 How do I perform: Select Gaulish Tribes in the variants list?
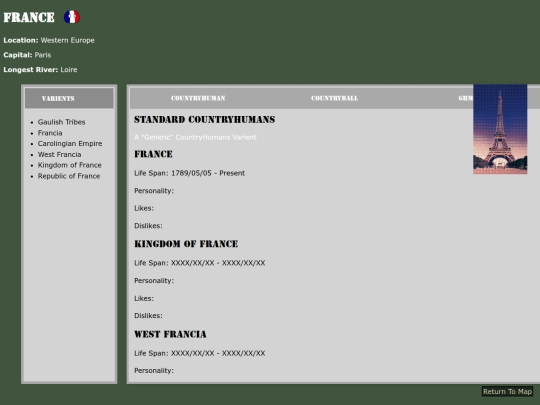61,122
